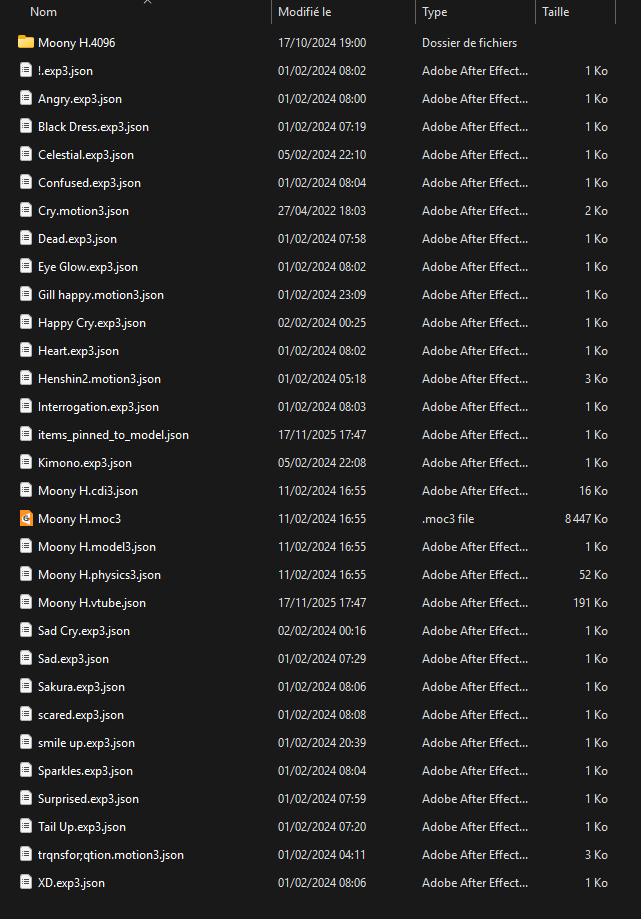641x919 pixels.
Task: Toggle sort arrow above Nom column
Action: point(147,3)
